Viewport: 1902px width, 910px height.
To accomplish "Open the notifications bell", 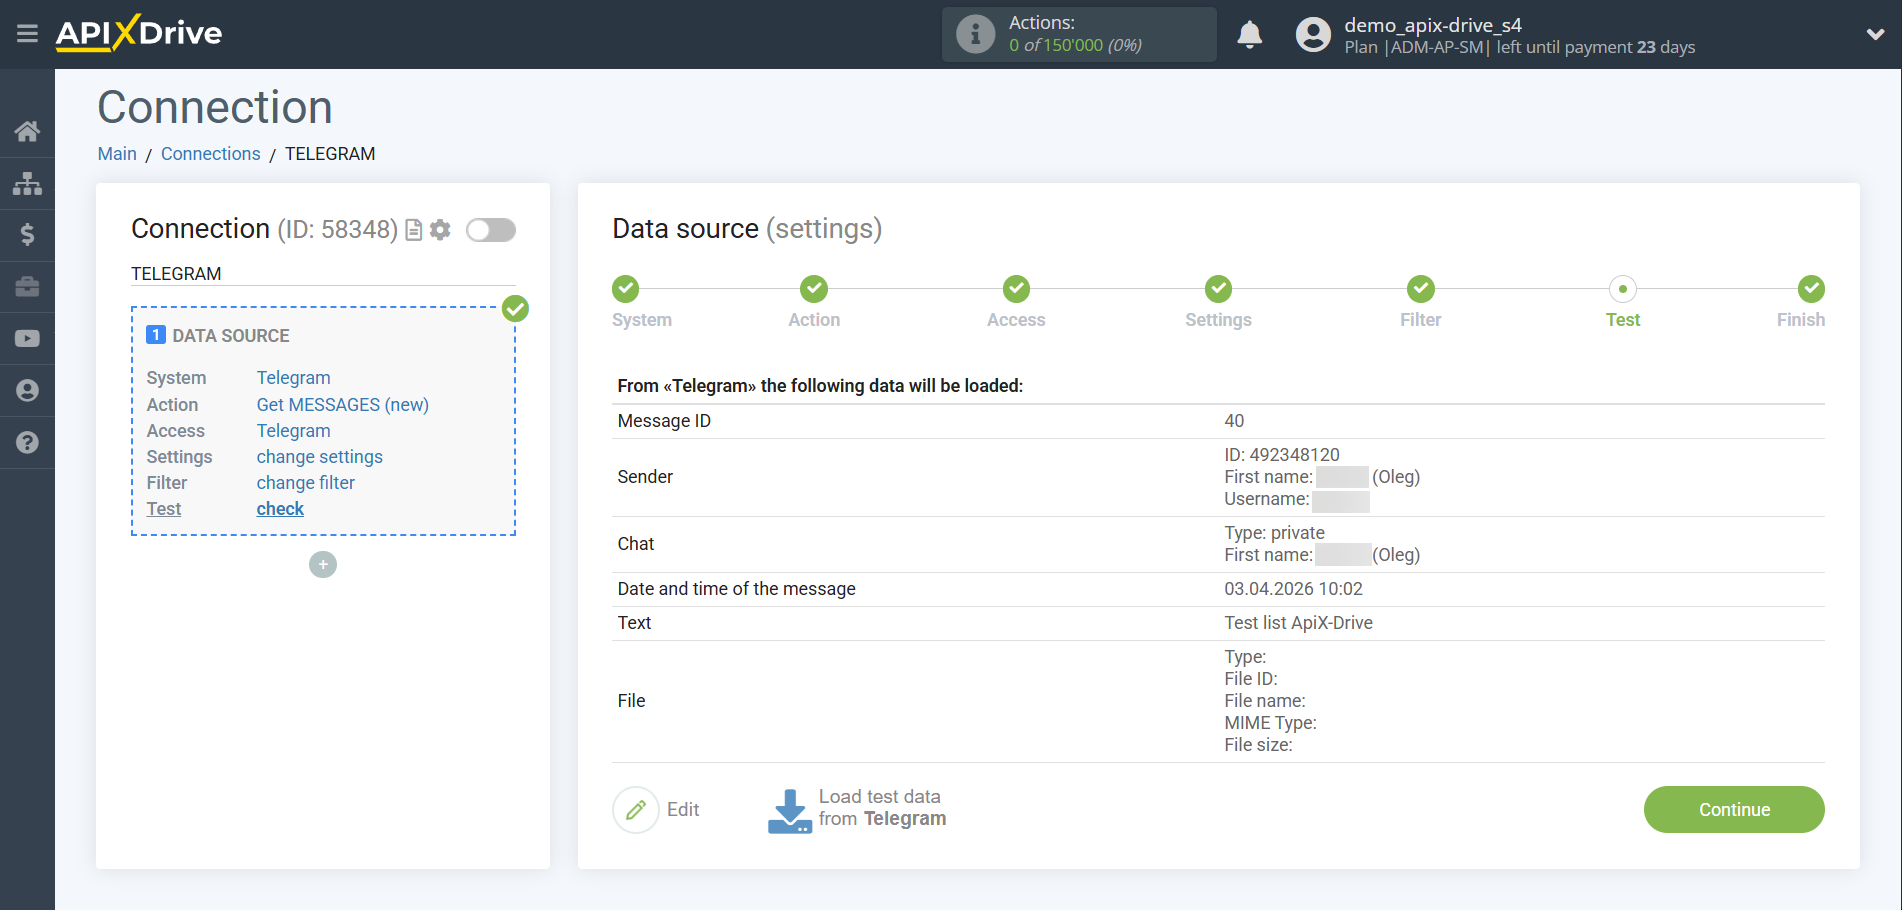I will pyautogui.click(x=1249, y=35).
